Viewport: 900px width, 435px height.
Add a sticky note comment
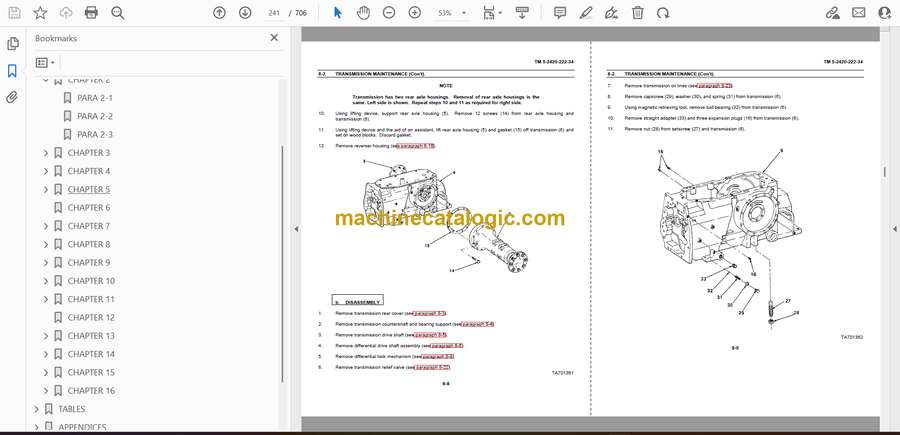coord(560,13)
